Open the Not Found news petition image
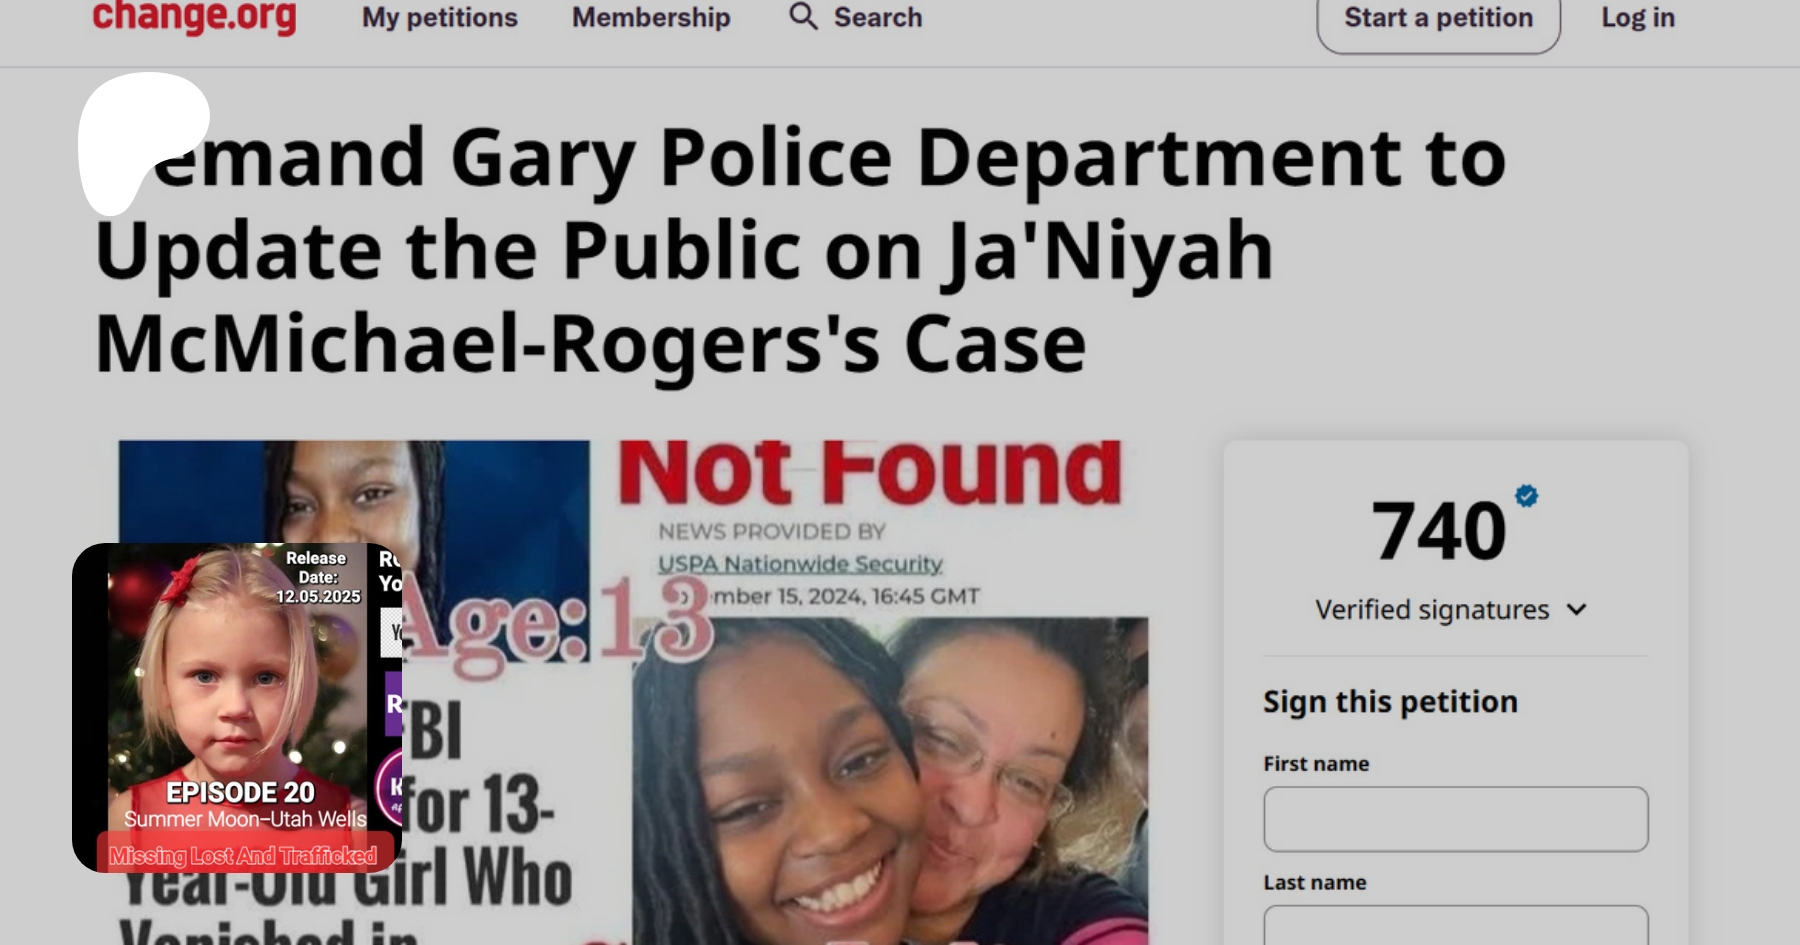Image resolution: width=1800 pixels, height=945 pixels. click(634, 692)
